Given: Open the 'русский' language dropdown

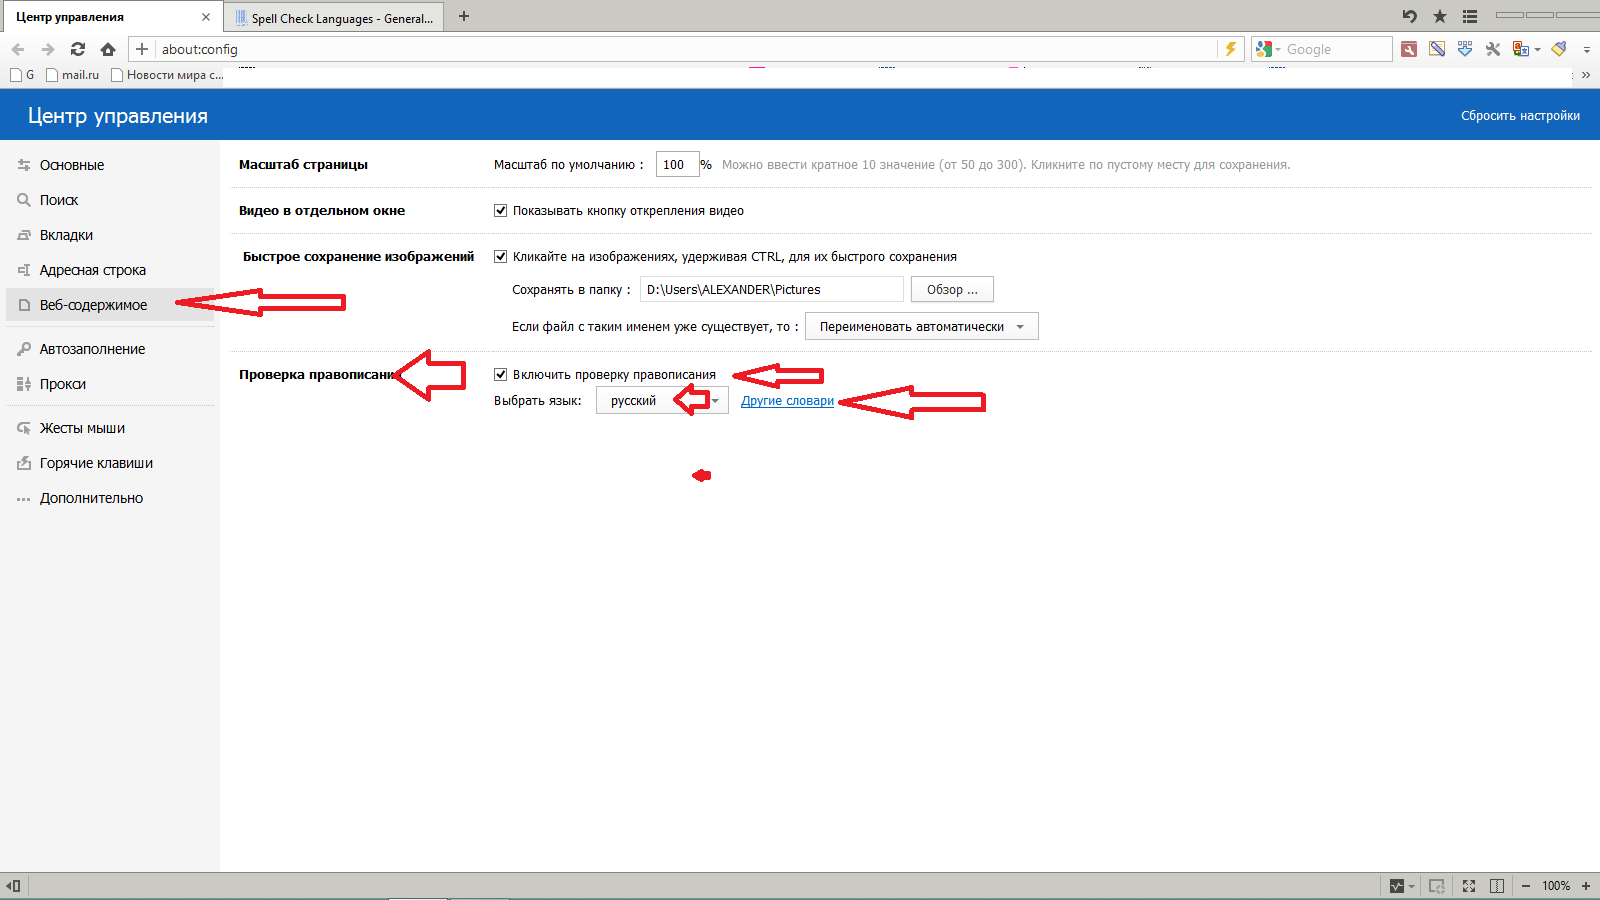Looking at the screenshot, I should pos(662,401).
